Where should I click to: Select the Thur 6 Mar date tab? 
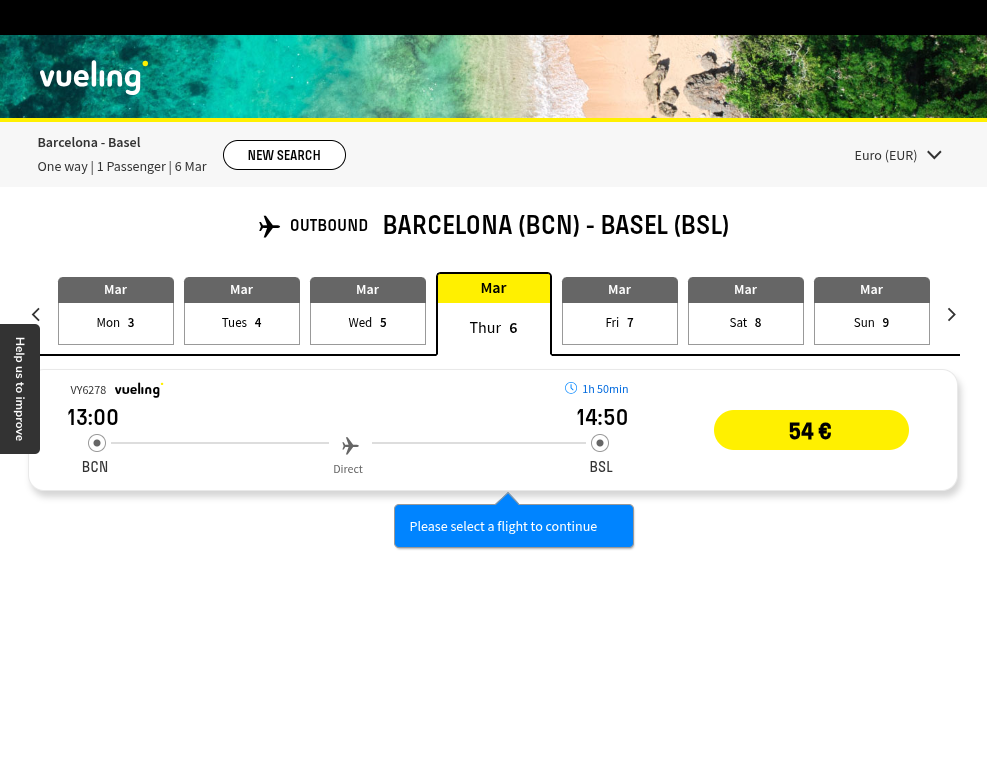[x=494, y=314]
